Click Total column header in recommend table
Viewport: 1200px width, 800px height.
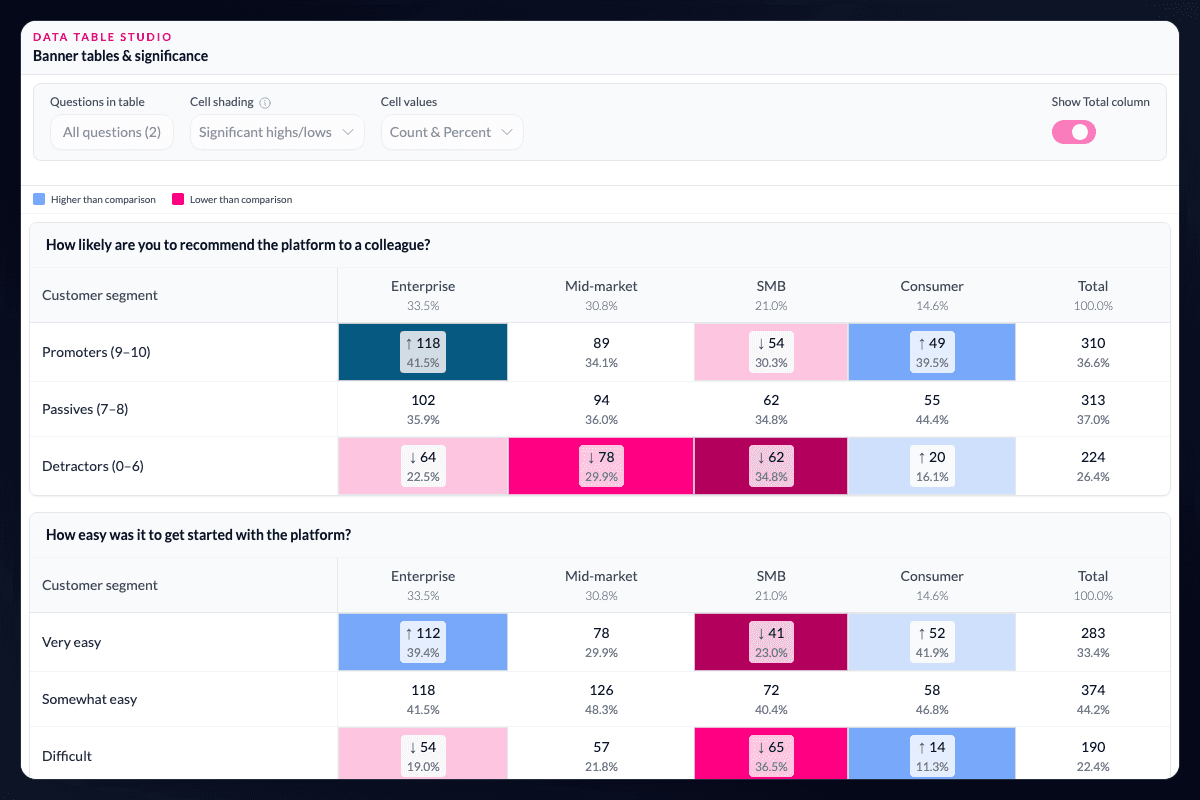click(1093, 295)
